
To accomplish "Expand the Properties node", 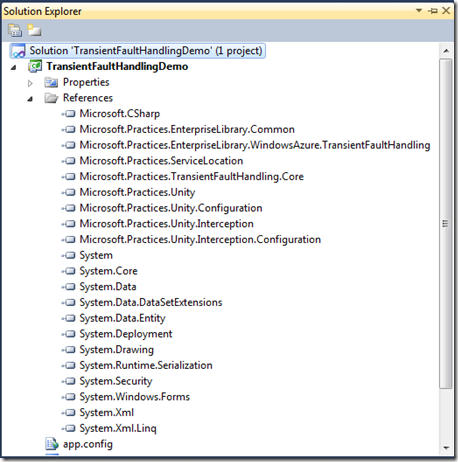I will (30, 83).
